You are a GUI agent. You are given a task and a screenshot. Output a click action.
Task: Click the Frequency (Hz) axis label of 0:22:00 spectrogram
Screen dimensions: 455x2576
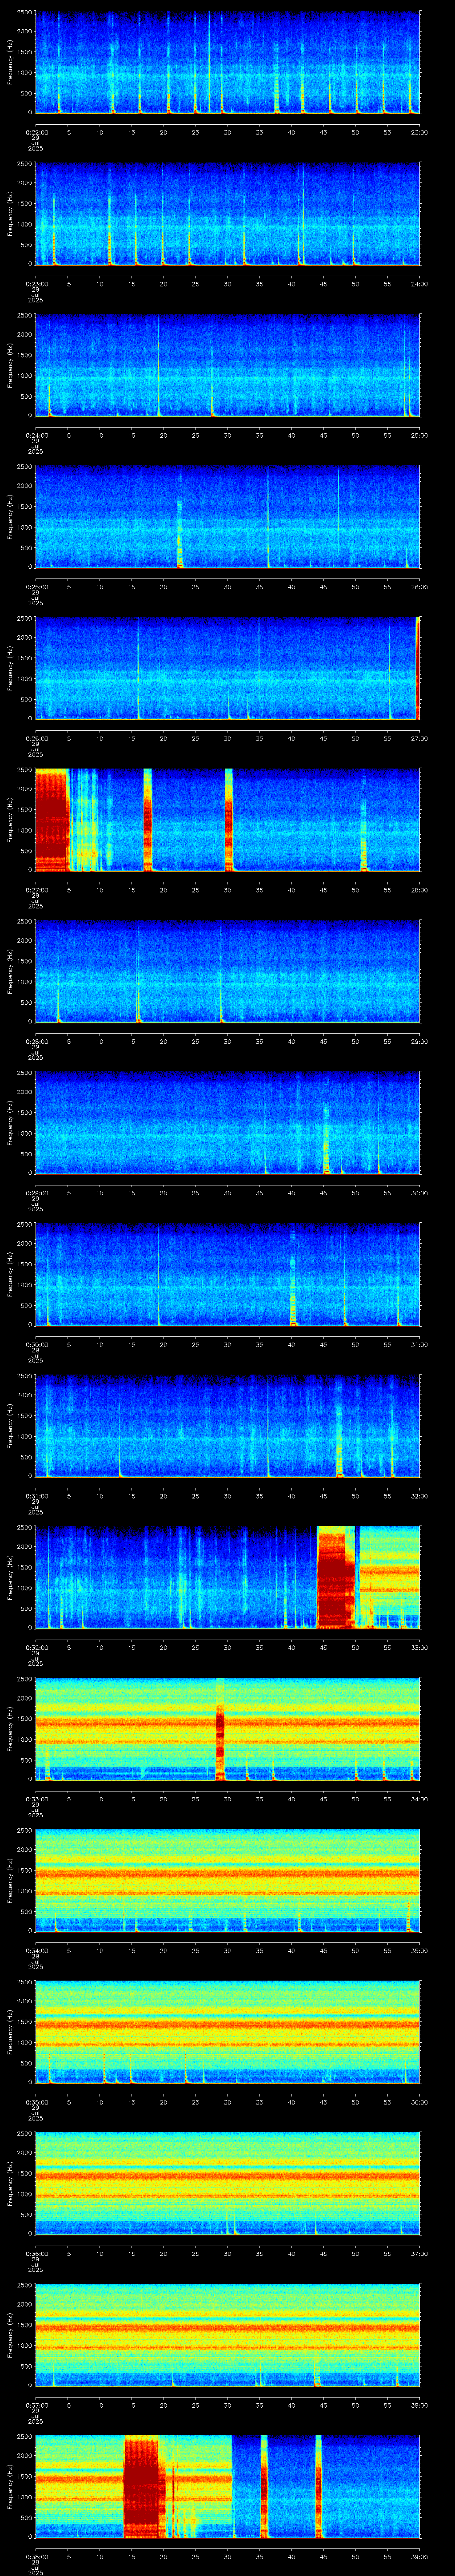(10, 62)
